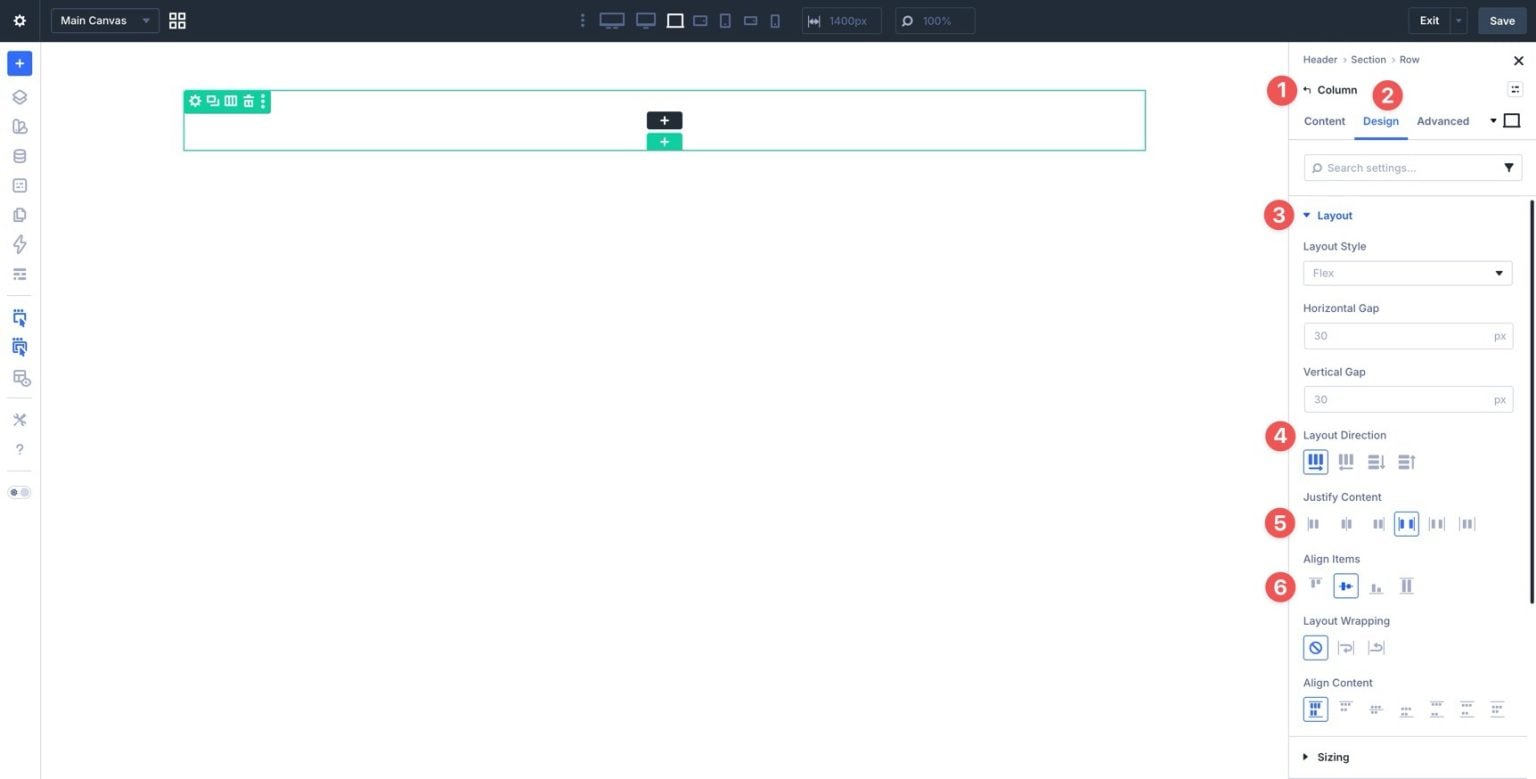Duplicate the row using green toolbar icon
1536x779 pixels.
[213, 101]
